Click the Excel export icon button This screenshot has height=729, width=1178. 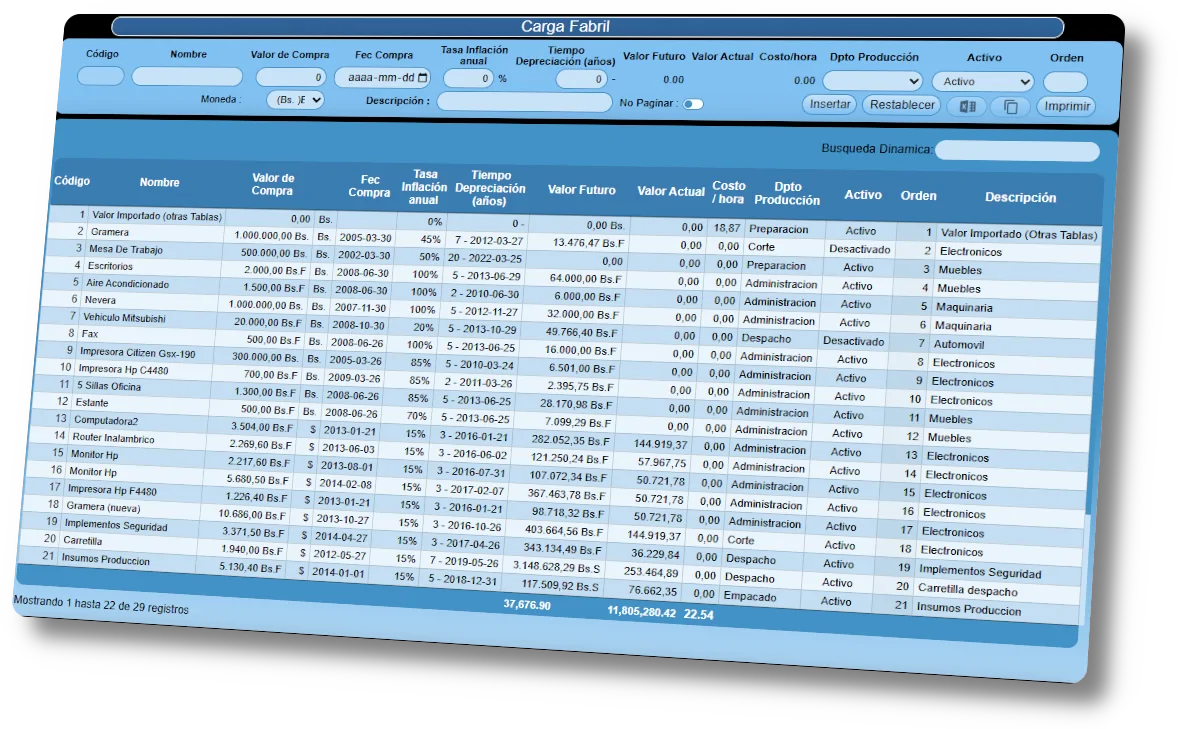point(967,106)
